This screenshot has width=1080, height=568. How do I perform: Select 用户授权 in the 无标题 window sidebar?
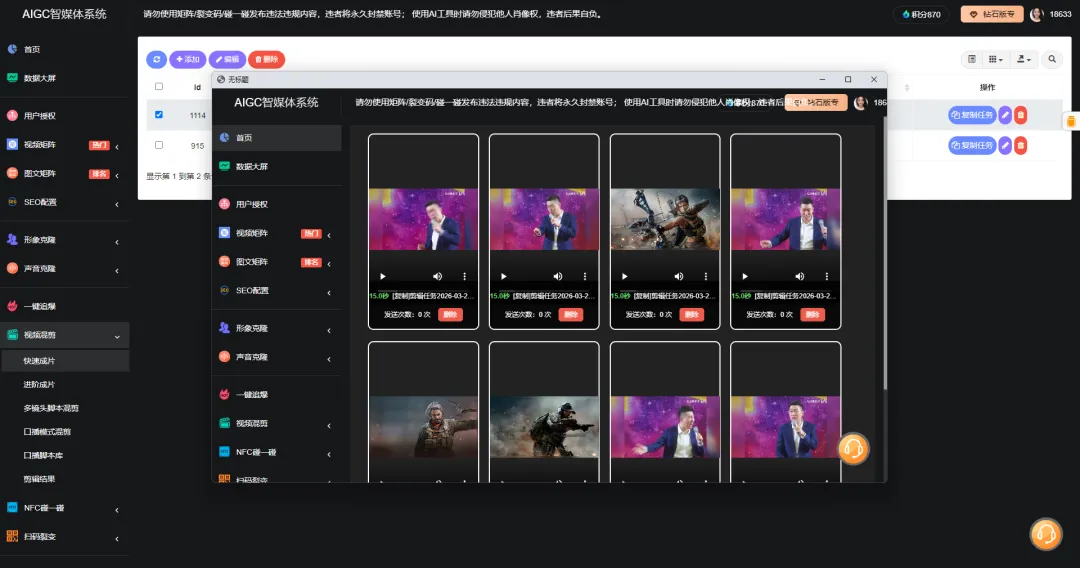[276, 204]
